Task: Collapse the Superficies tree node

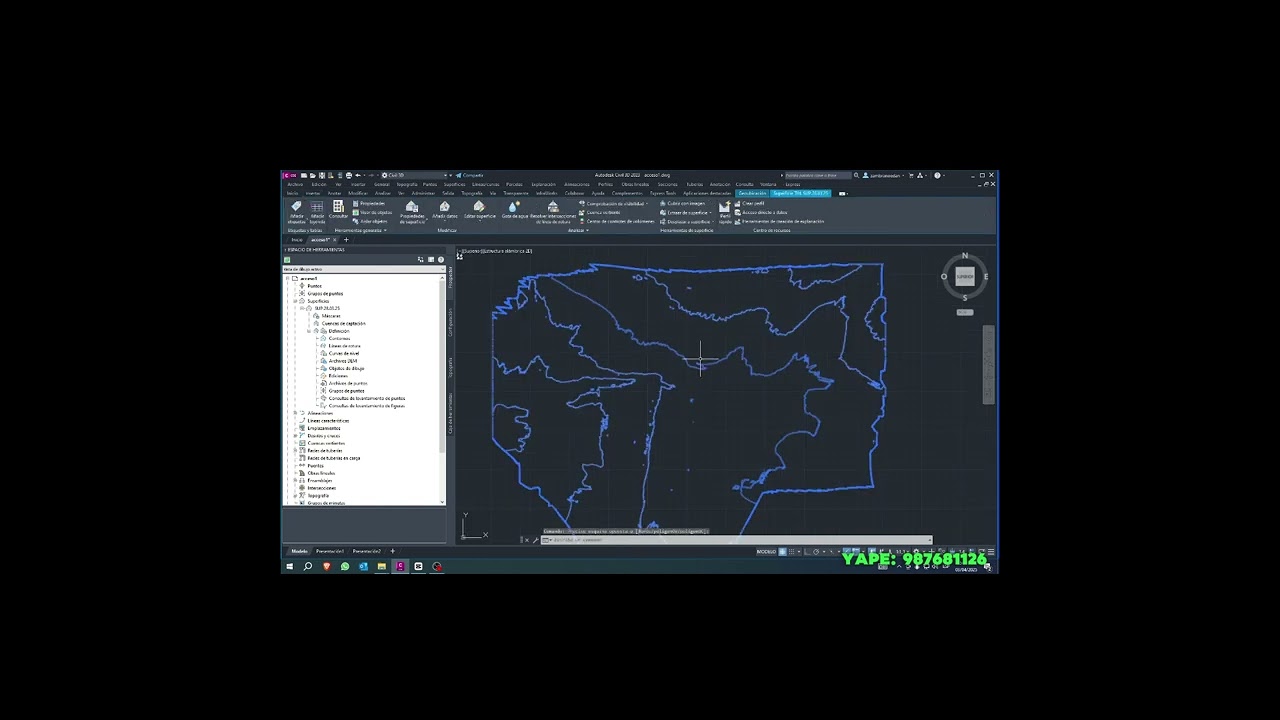Action: [295, 301]
